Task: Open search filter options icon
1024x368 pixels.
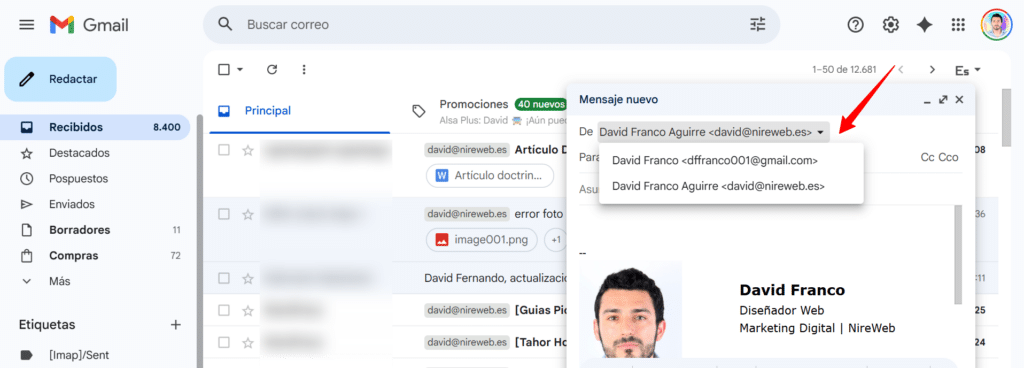Action: coord(758,25)
